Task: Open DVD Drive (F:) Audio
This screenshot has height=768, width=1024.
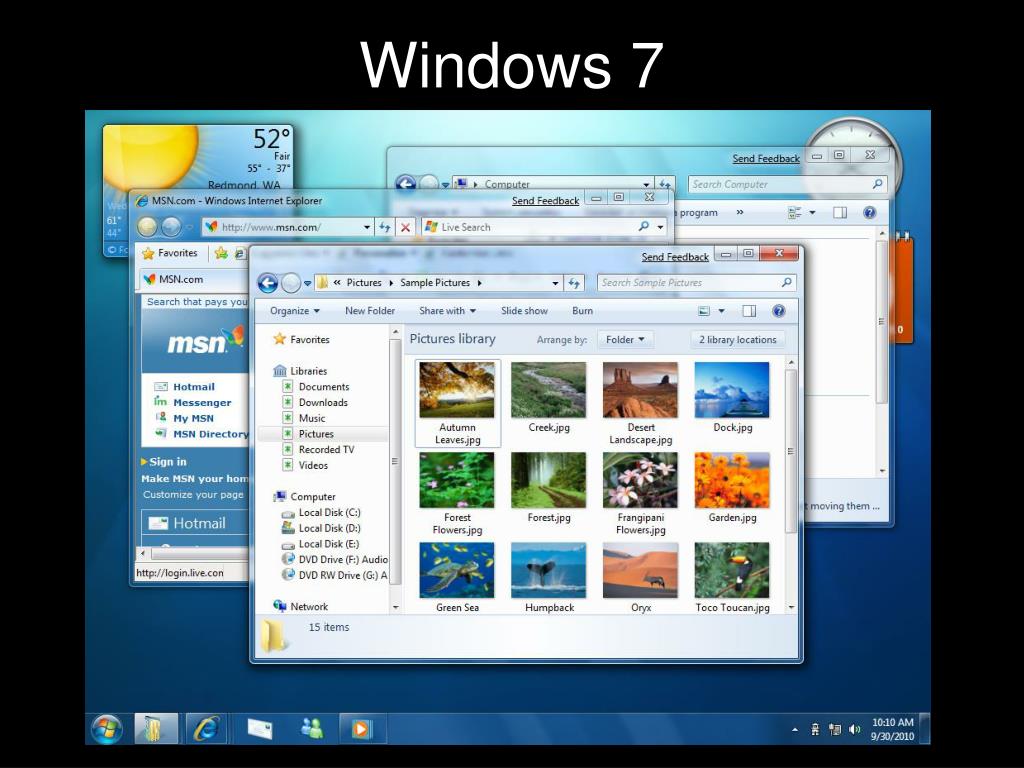Action: tap(343, 560)
